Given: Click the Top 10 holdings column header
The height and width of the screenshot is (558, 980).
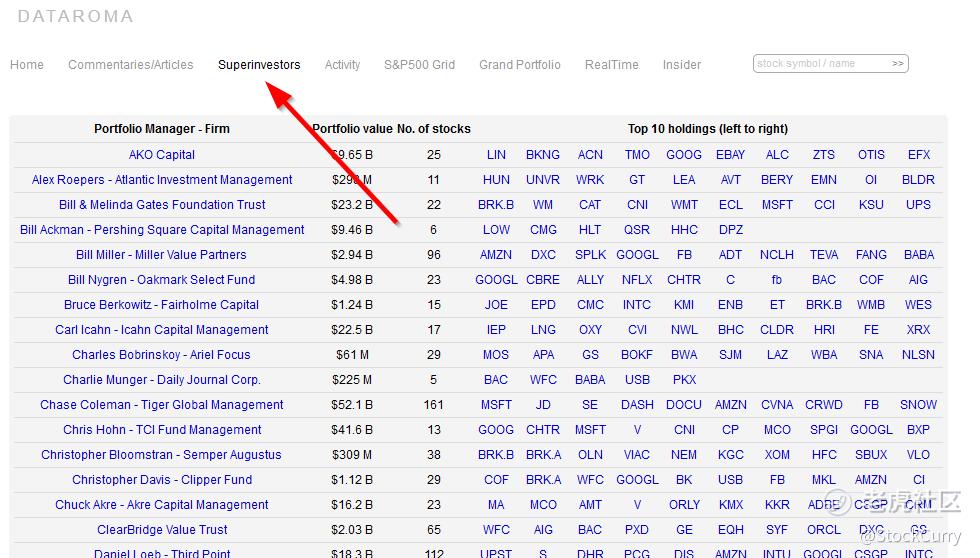Looking at the screenshot, I should [708, 129].
